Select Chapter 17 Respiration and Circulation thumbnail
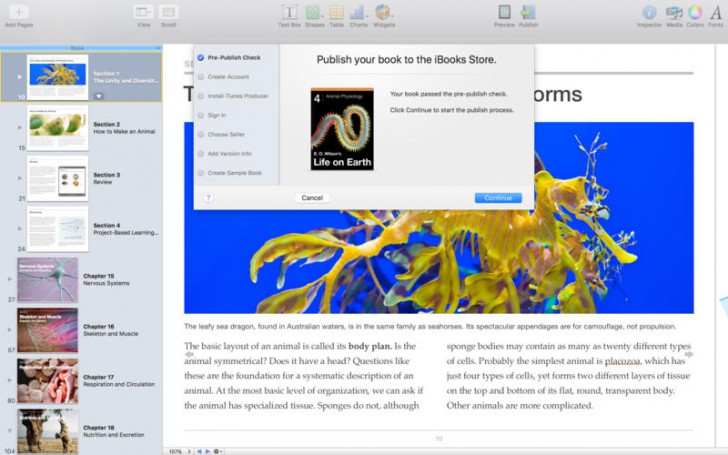 [x=47, y=381]
